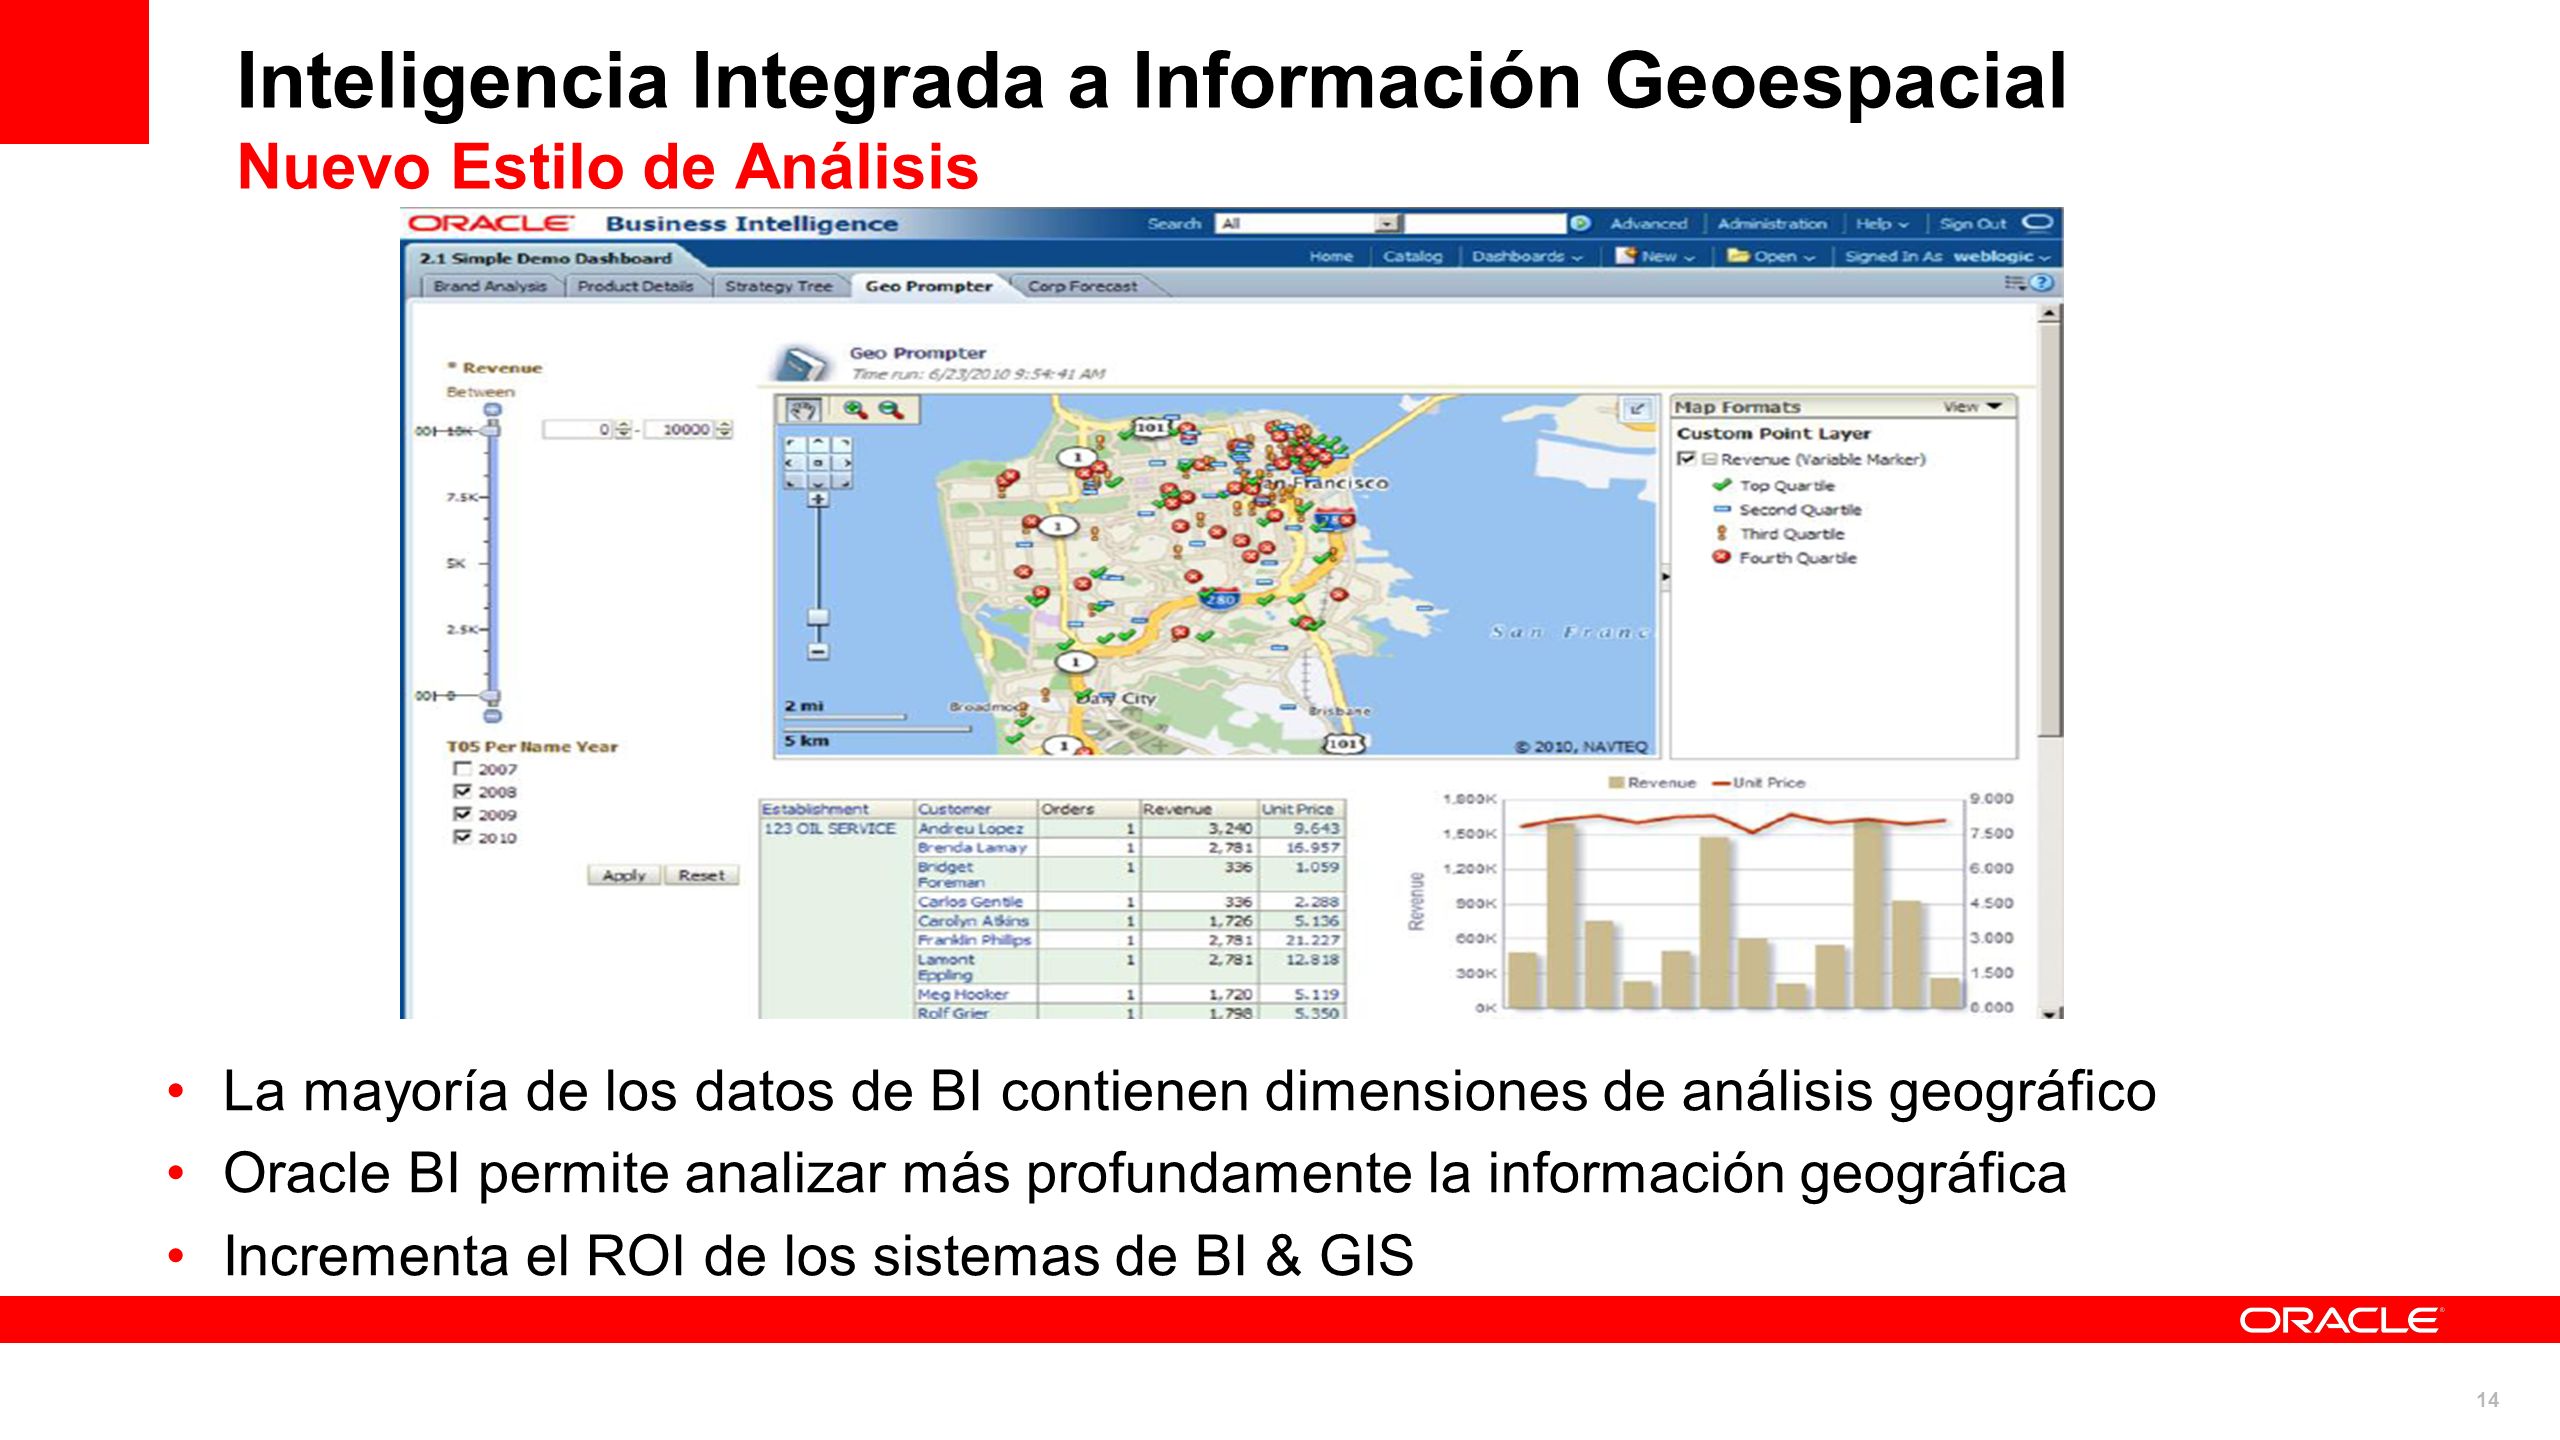
Task: Switch to the Corp Forecast tab
Action: 1082,286
